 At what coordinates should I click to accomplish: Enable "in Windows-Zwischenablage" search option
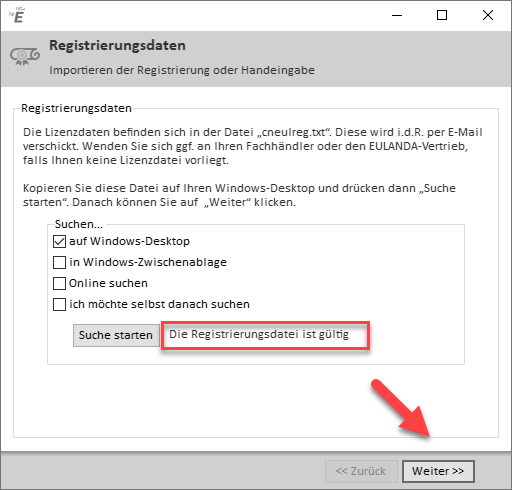click(59, 262)
